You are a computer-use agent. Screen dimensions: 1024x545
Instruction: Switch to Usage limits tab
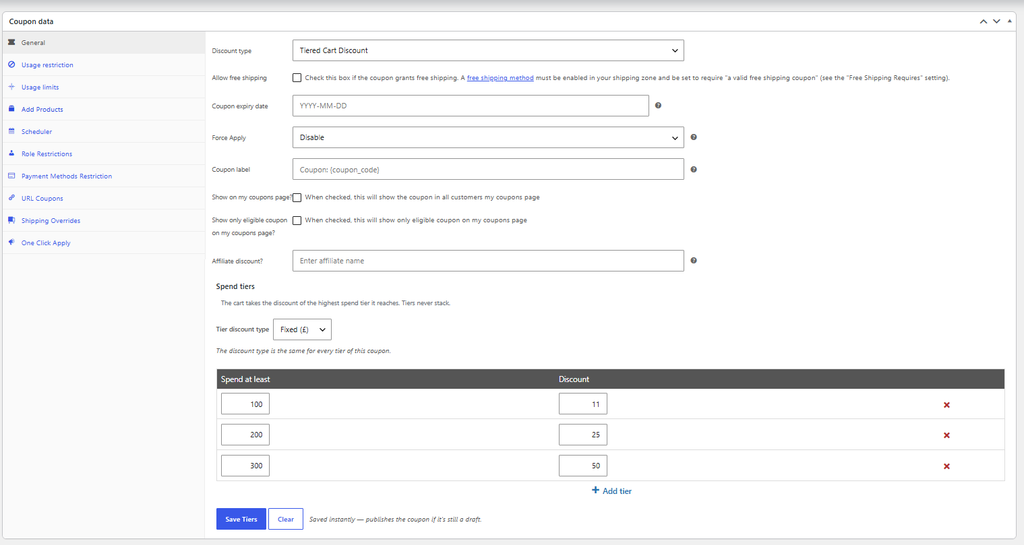point(104,87)
